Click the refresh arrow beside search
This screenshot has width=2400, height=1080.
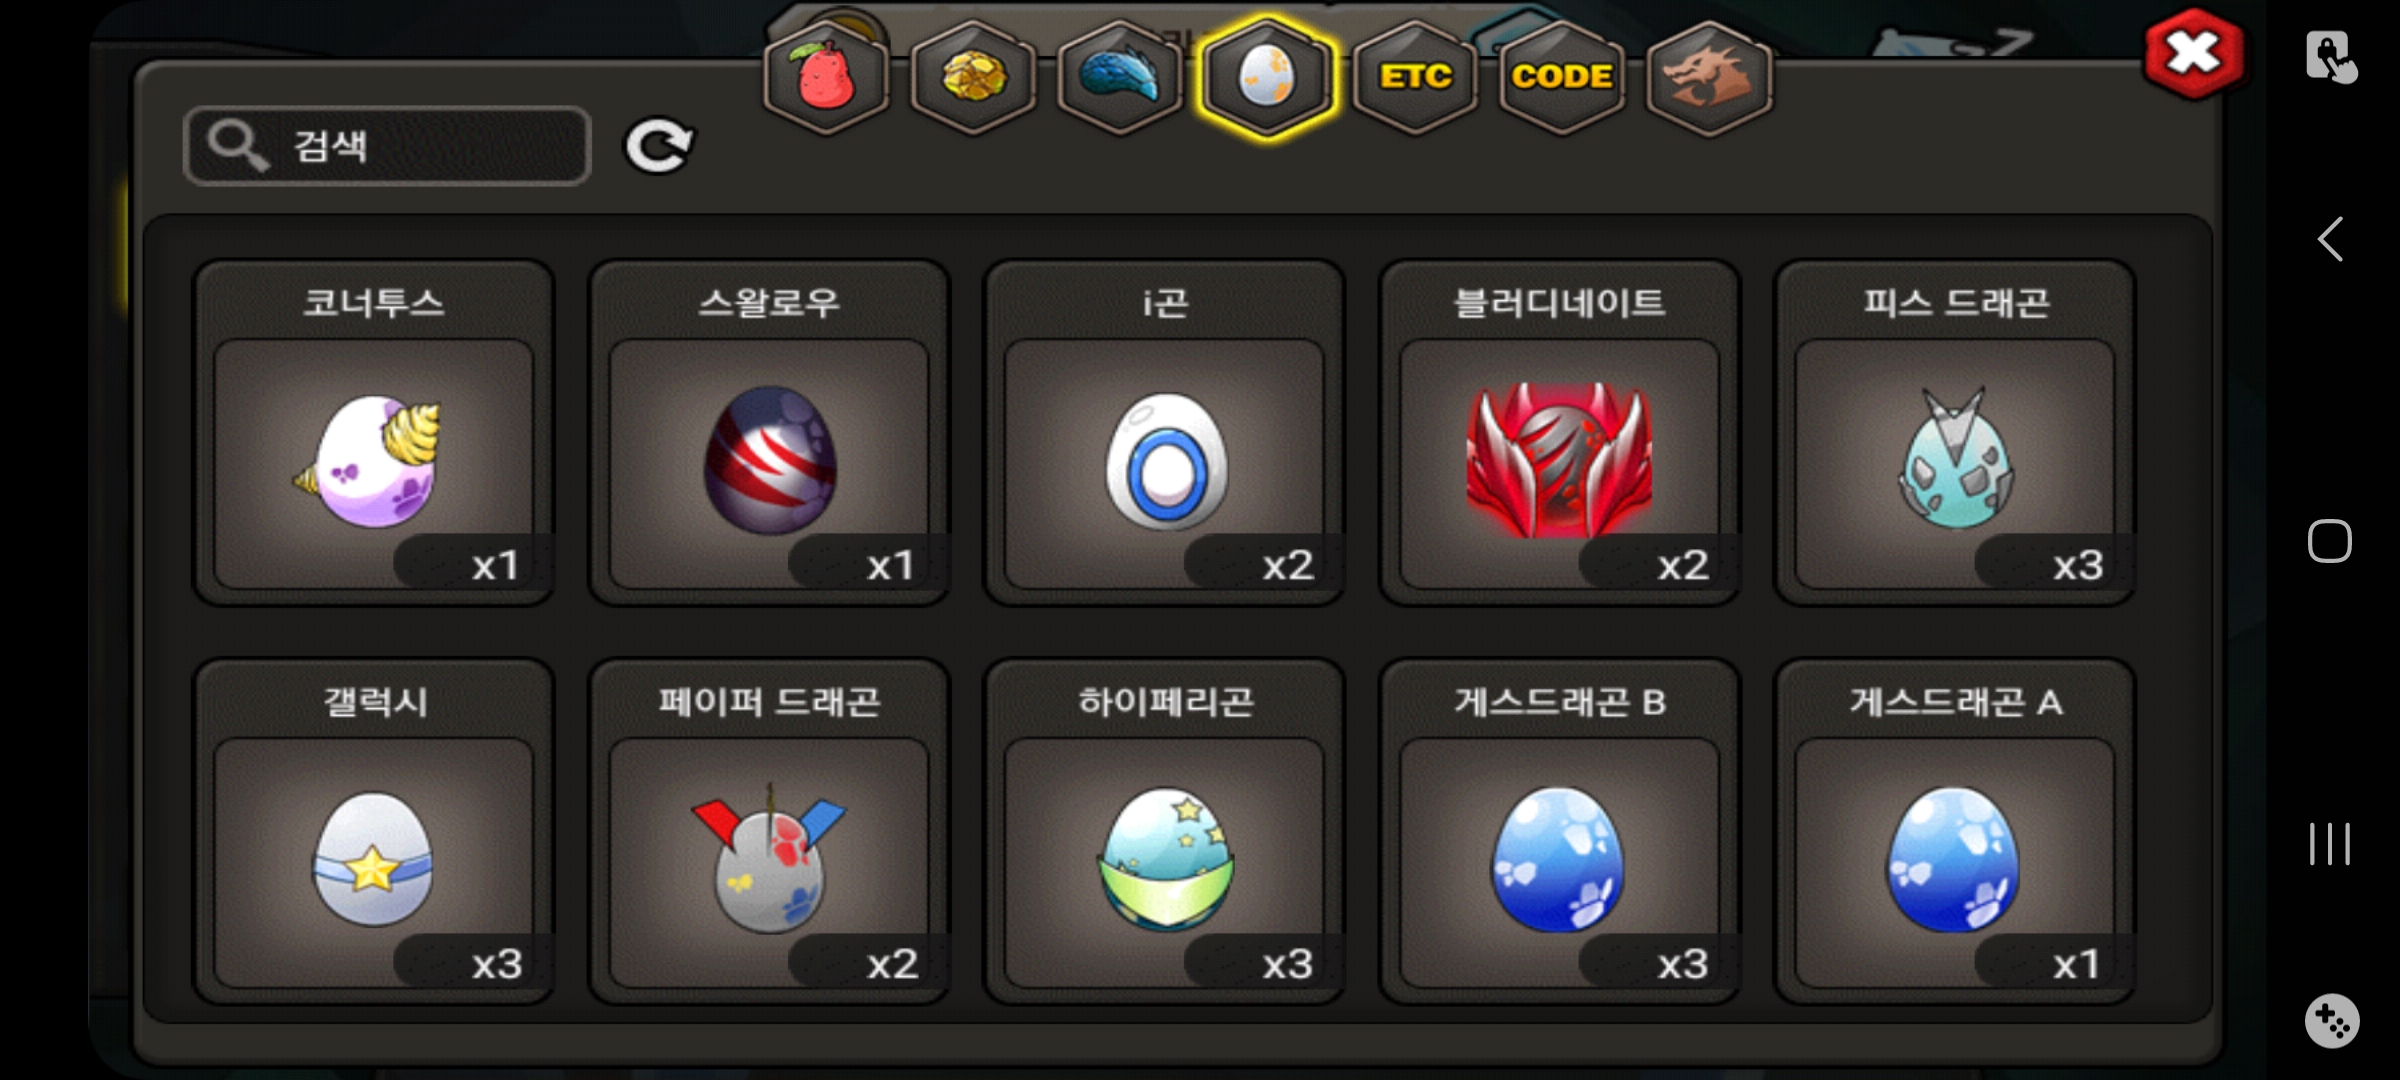click(x=659, y=147)
